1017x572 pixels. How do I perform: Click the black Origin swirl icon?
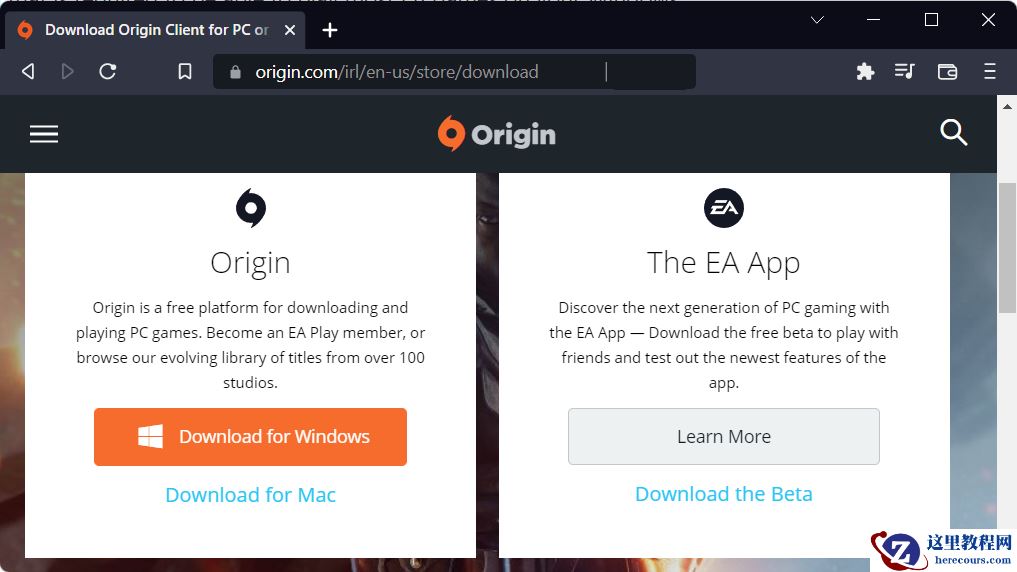pos(250,208)
